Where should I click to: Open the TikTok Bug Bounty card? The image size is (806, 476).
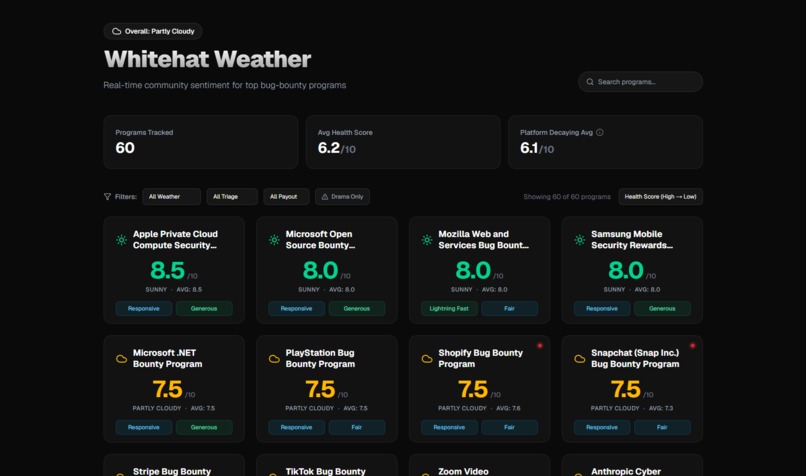[x=326, y=465]
